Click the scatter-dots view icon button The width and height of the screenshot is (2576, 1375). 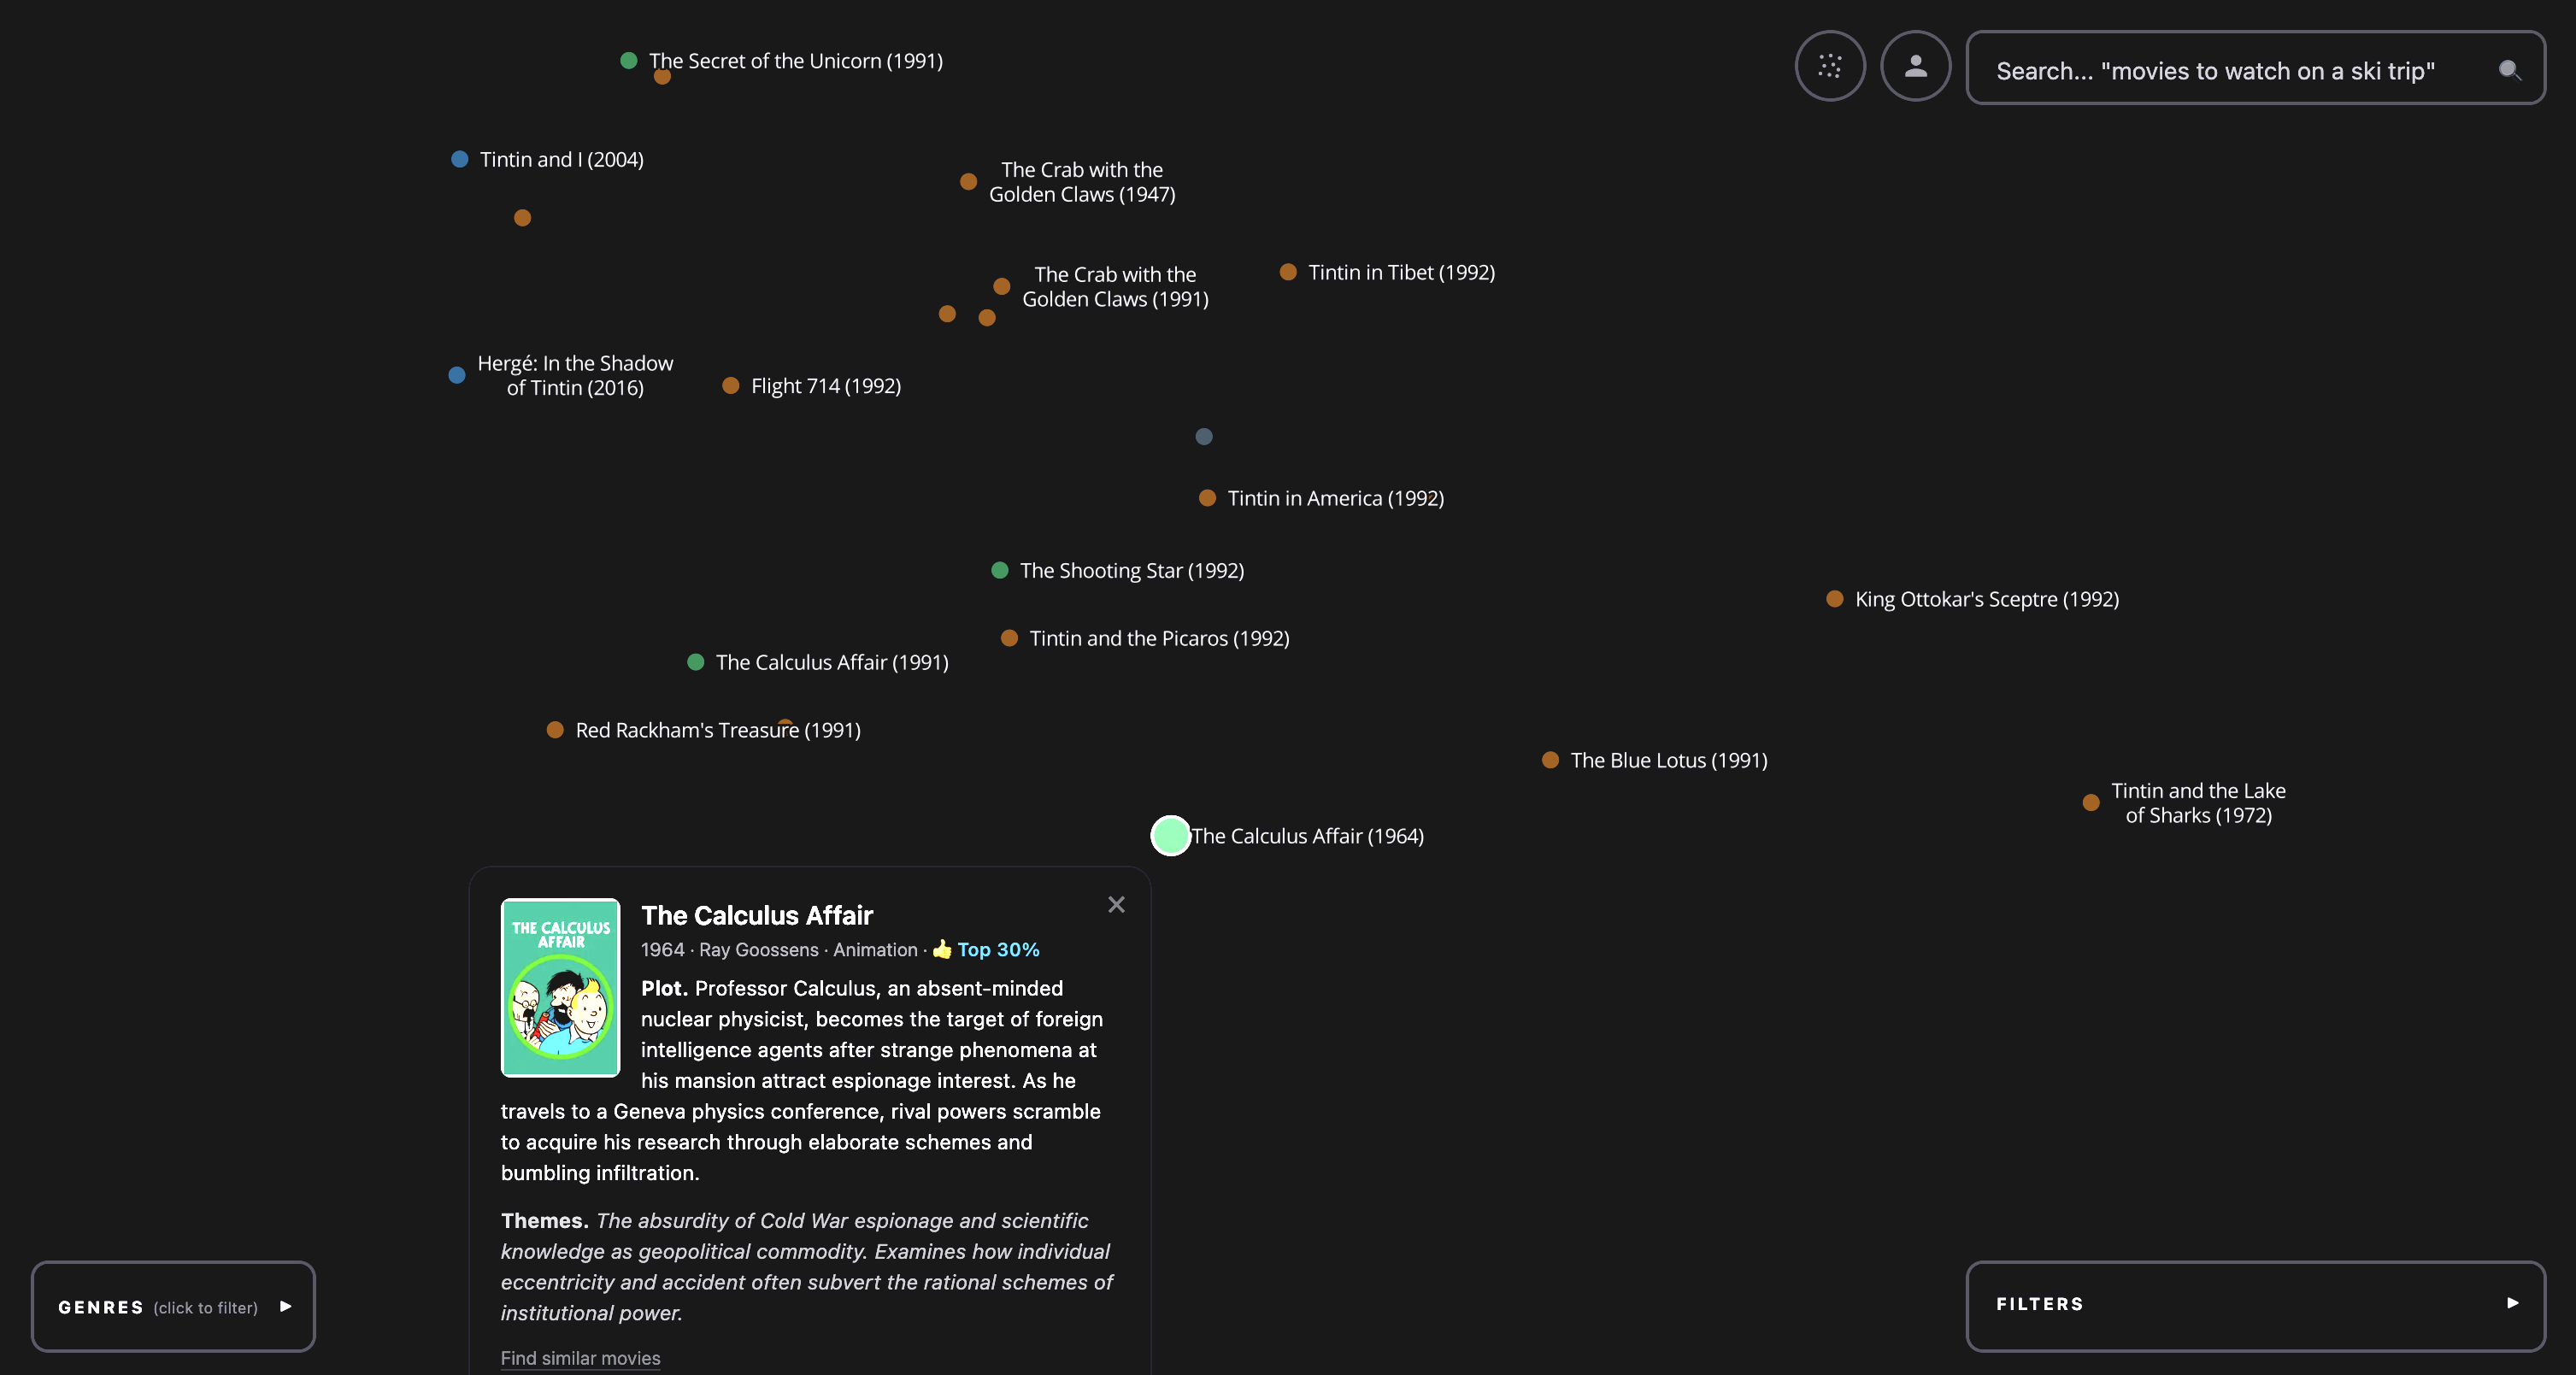tap(1829, 66)
